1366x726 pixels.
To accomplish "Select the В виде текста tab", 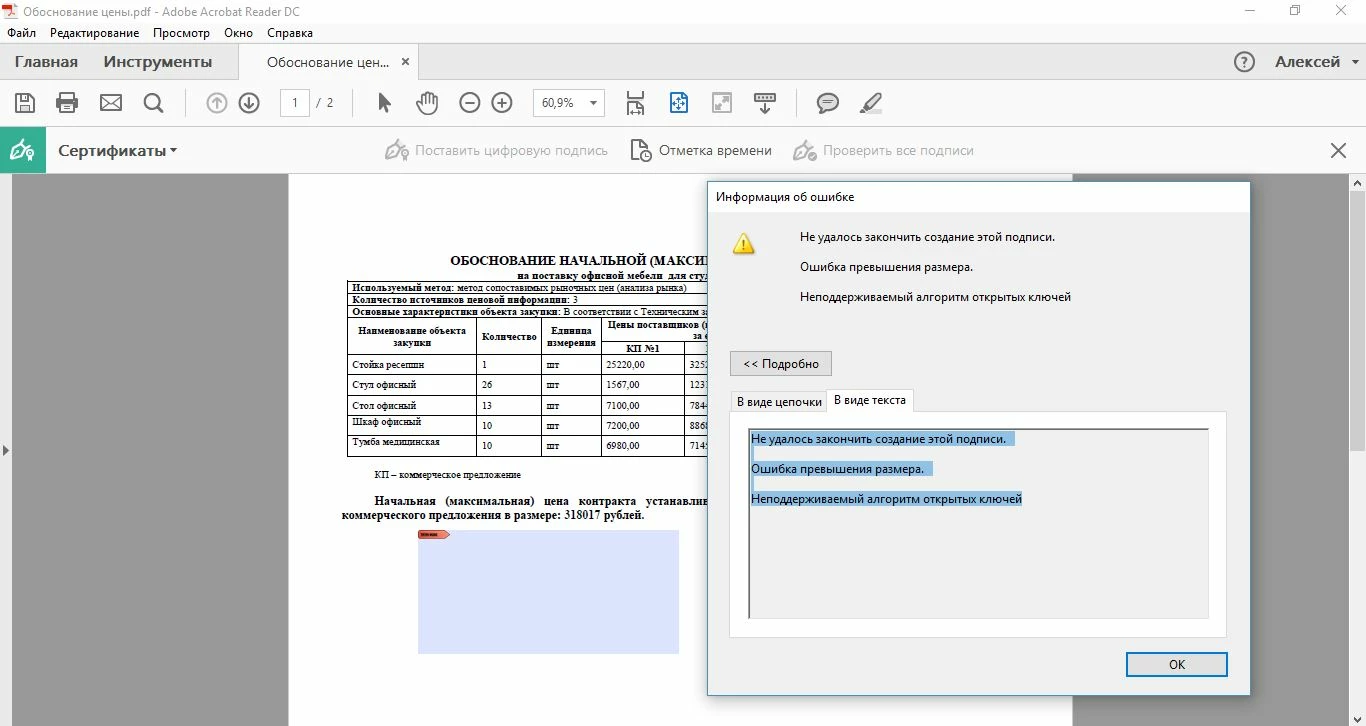I will [x=870, y=400].
